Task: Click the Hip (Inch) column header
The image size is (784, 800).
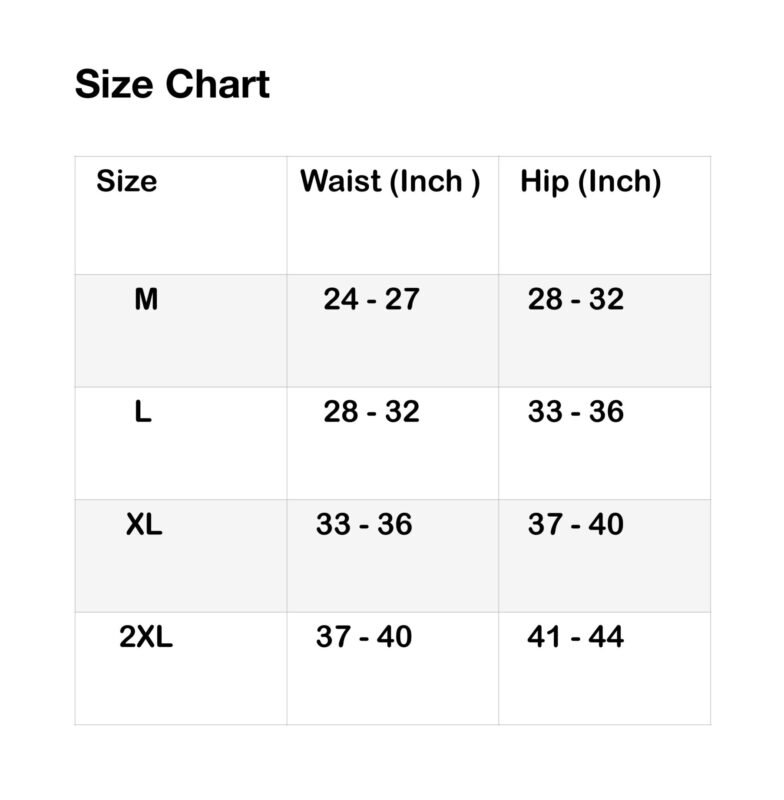Action: tap(591, 182)
